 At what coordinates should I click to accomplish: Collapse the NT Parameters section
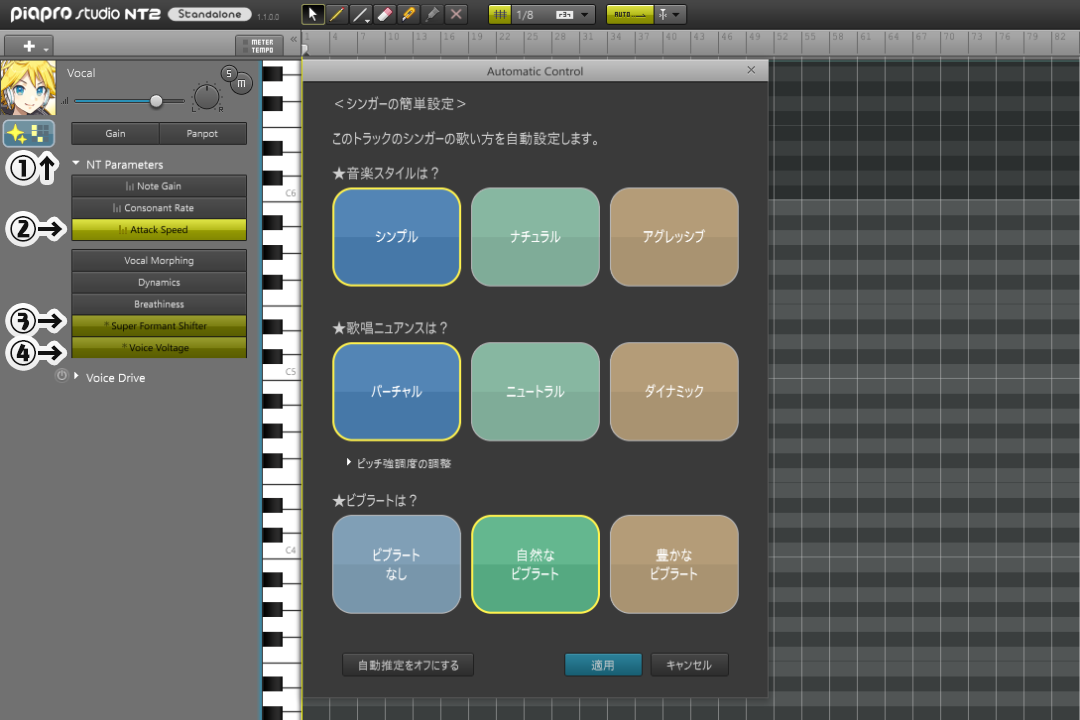pyautogui.click(x=76, y=164)
